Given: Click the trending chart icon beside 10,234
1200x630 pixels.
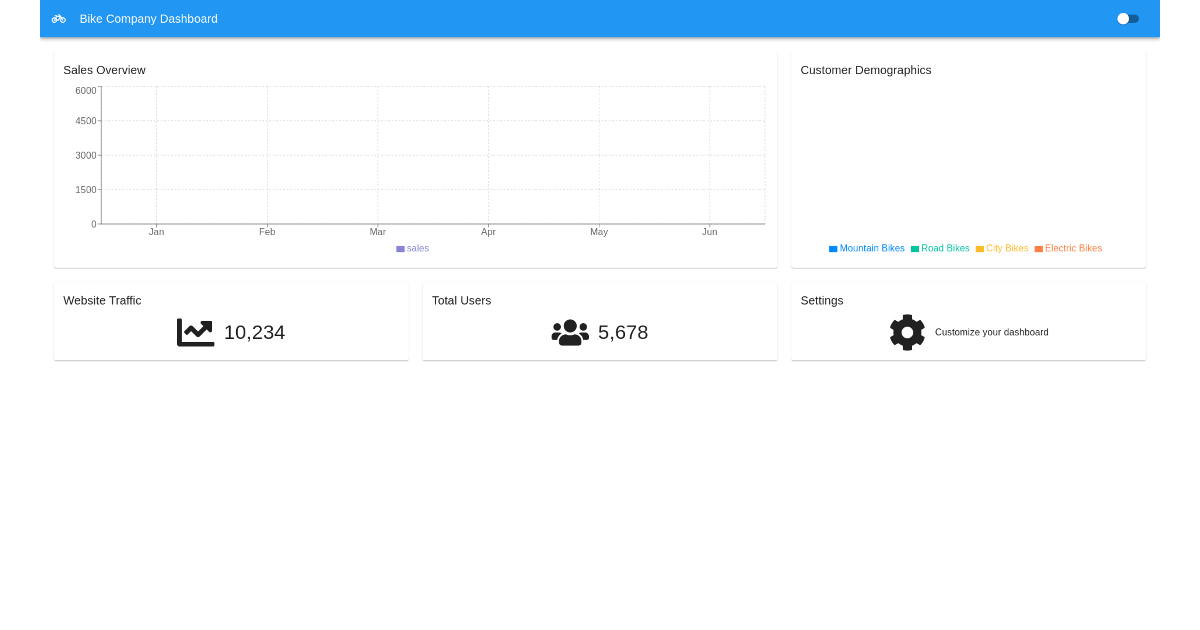Looking at the screenshot, I should (x=196, y=331).
